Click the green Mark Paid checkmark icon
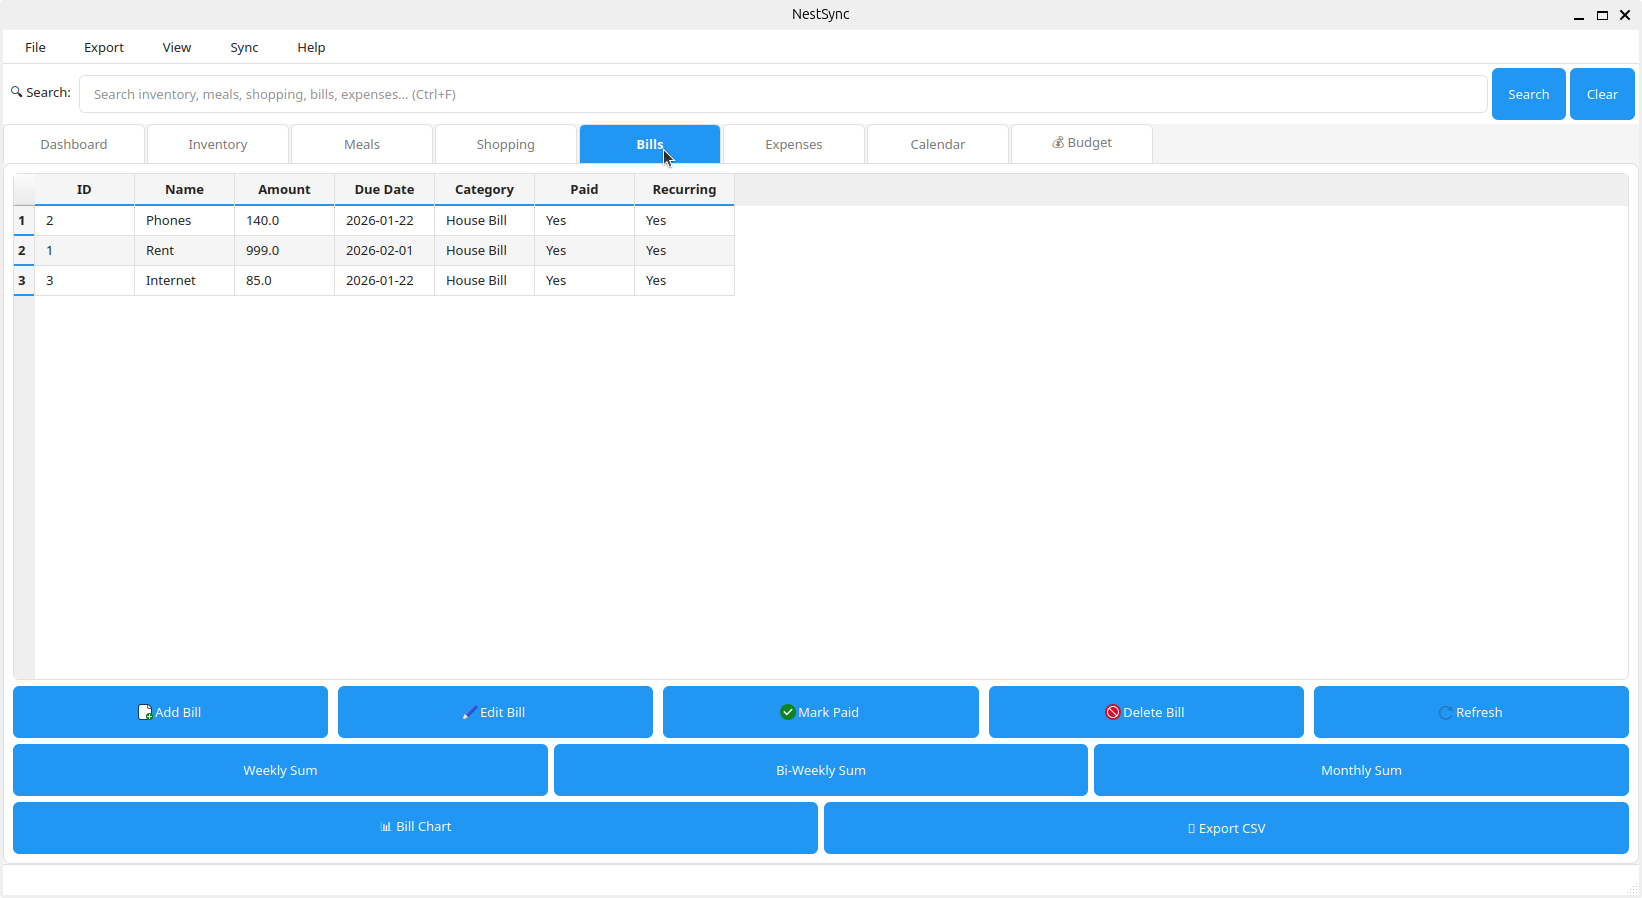 click(x=788, y=712)
